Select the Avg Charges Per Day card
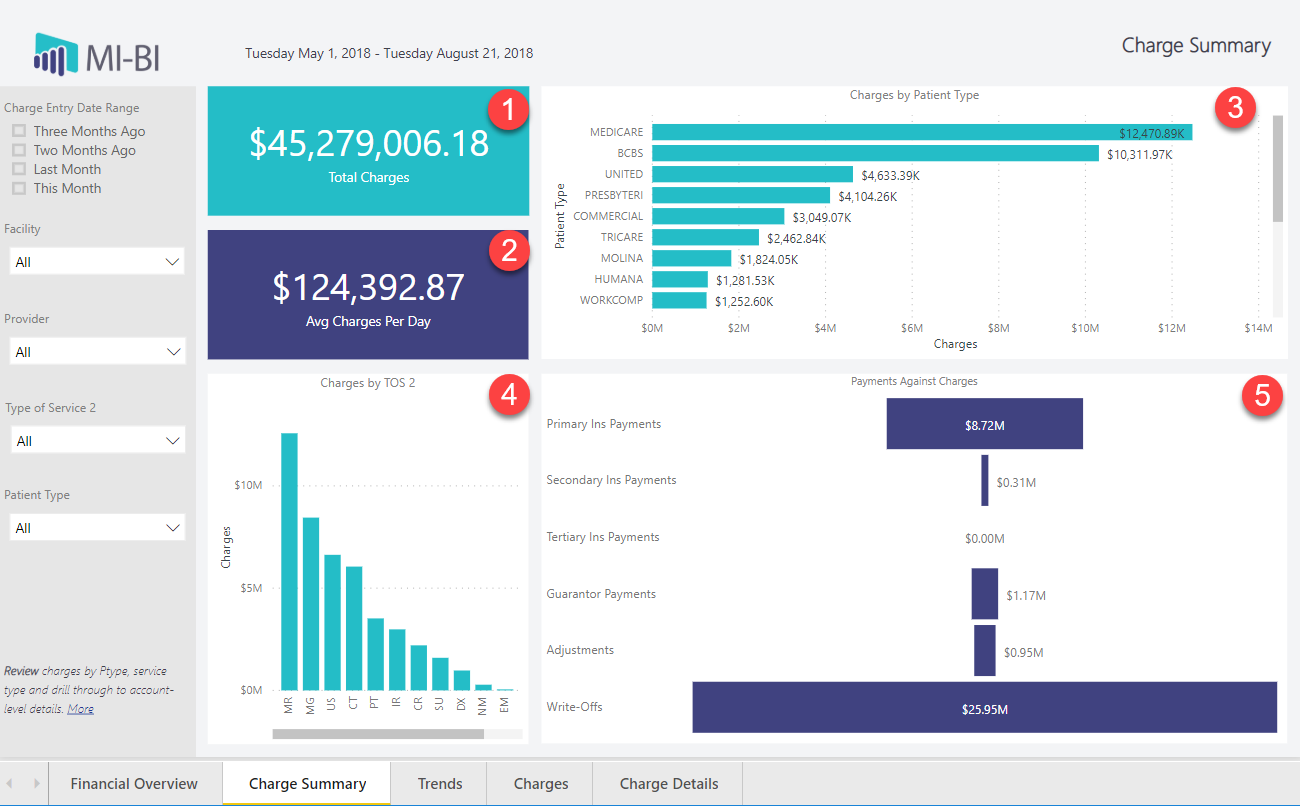The image size is (1300, 806). (x=368, y=295)
